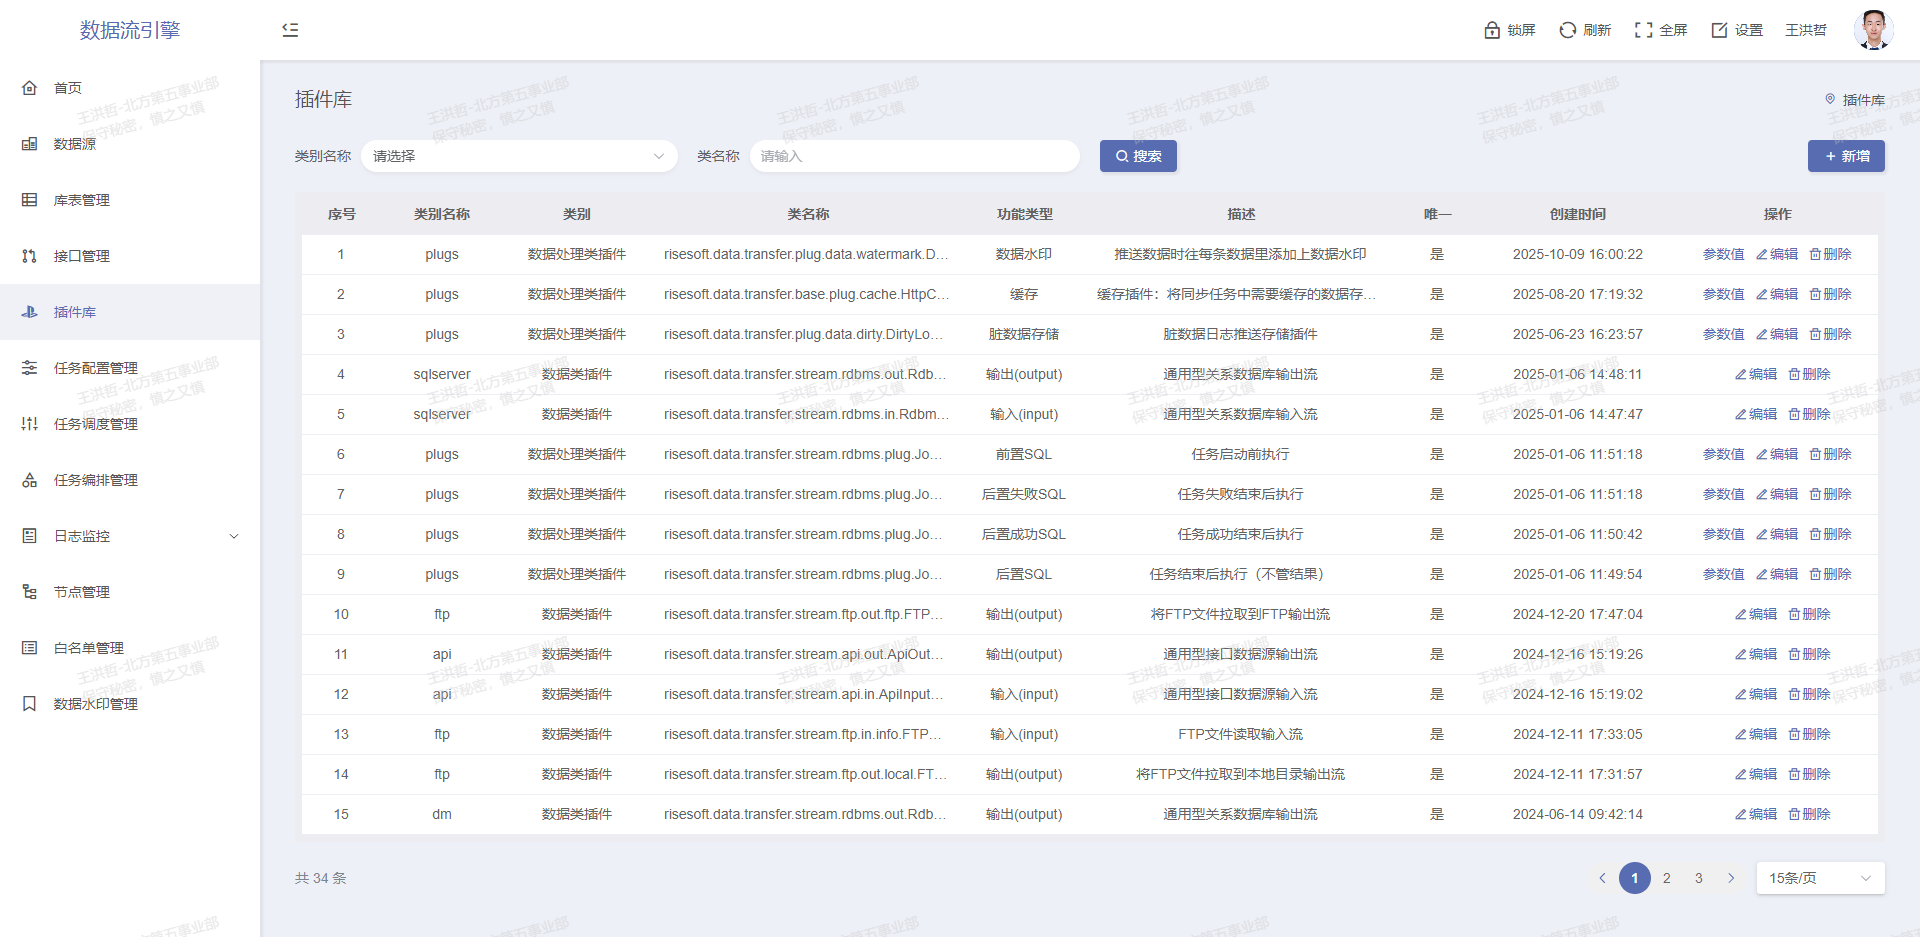Screen dimensions: 1920x937
Task: Open the 类别名称 dropdown selector
Action: click(x=518, y=156)
